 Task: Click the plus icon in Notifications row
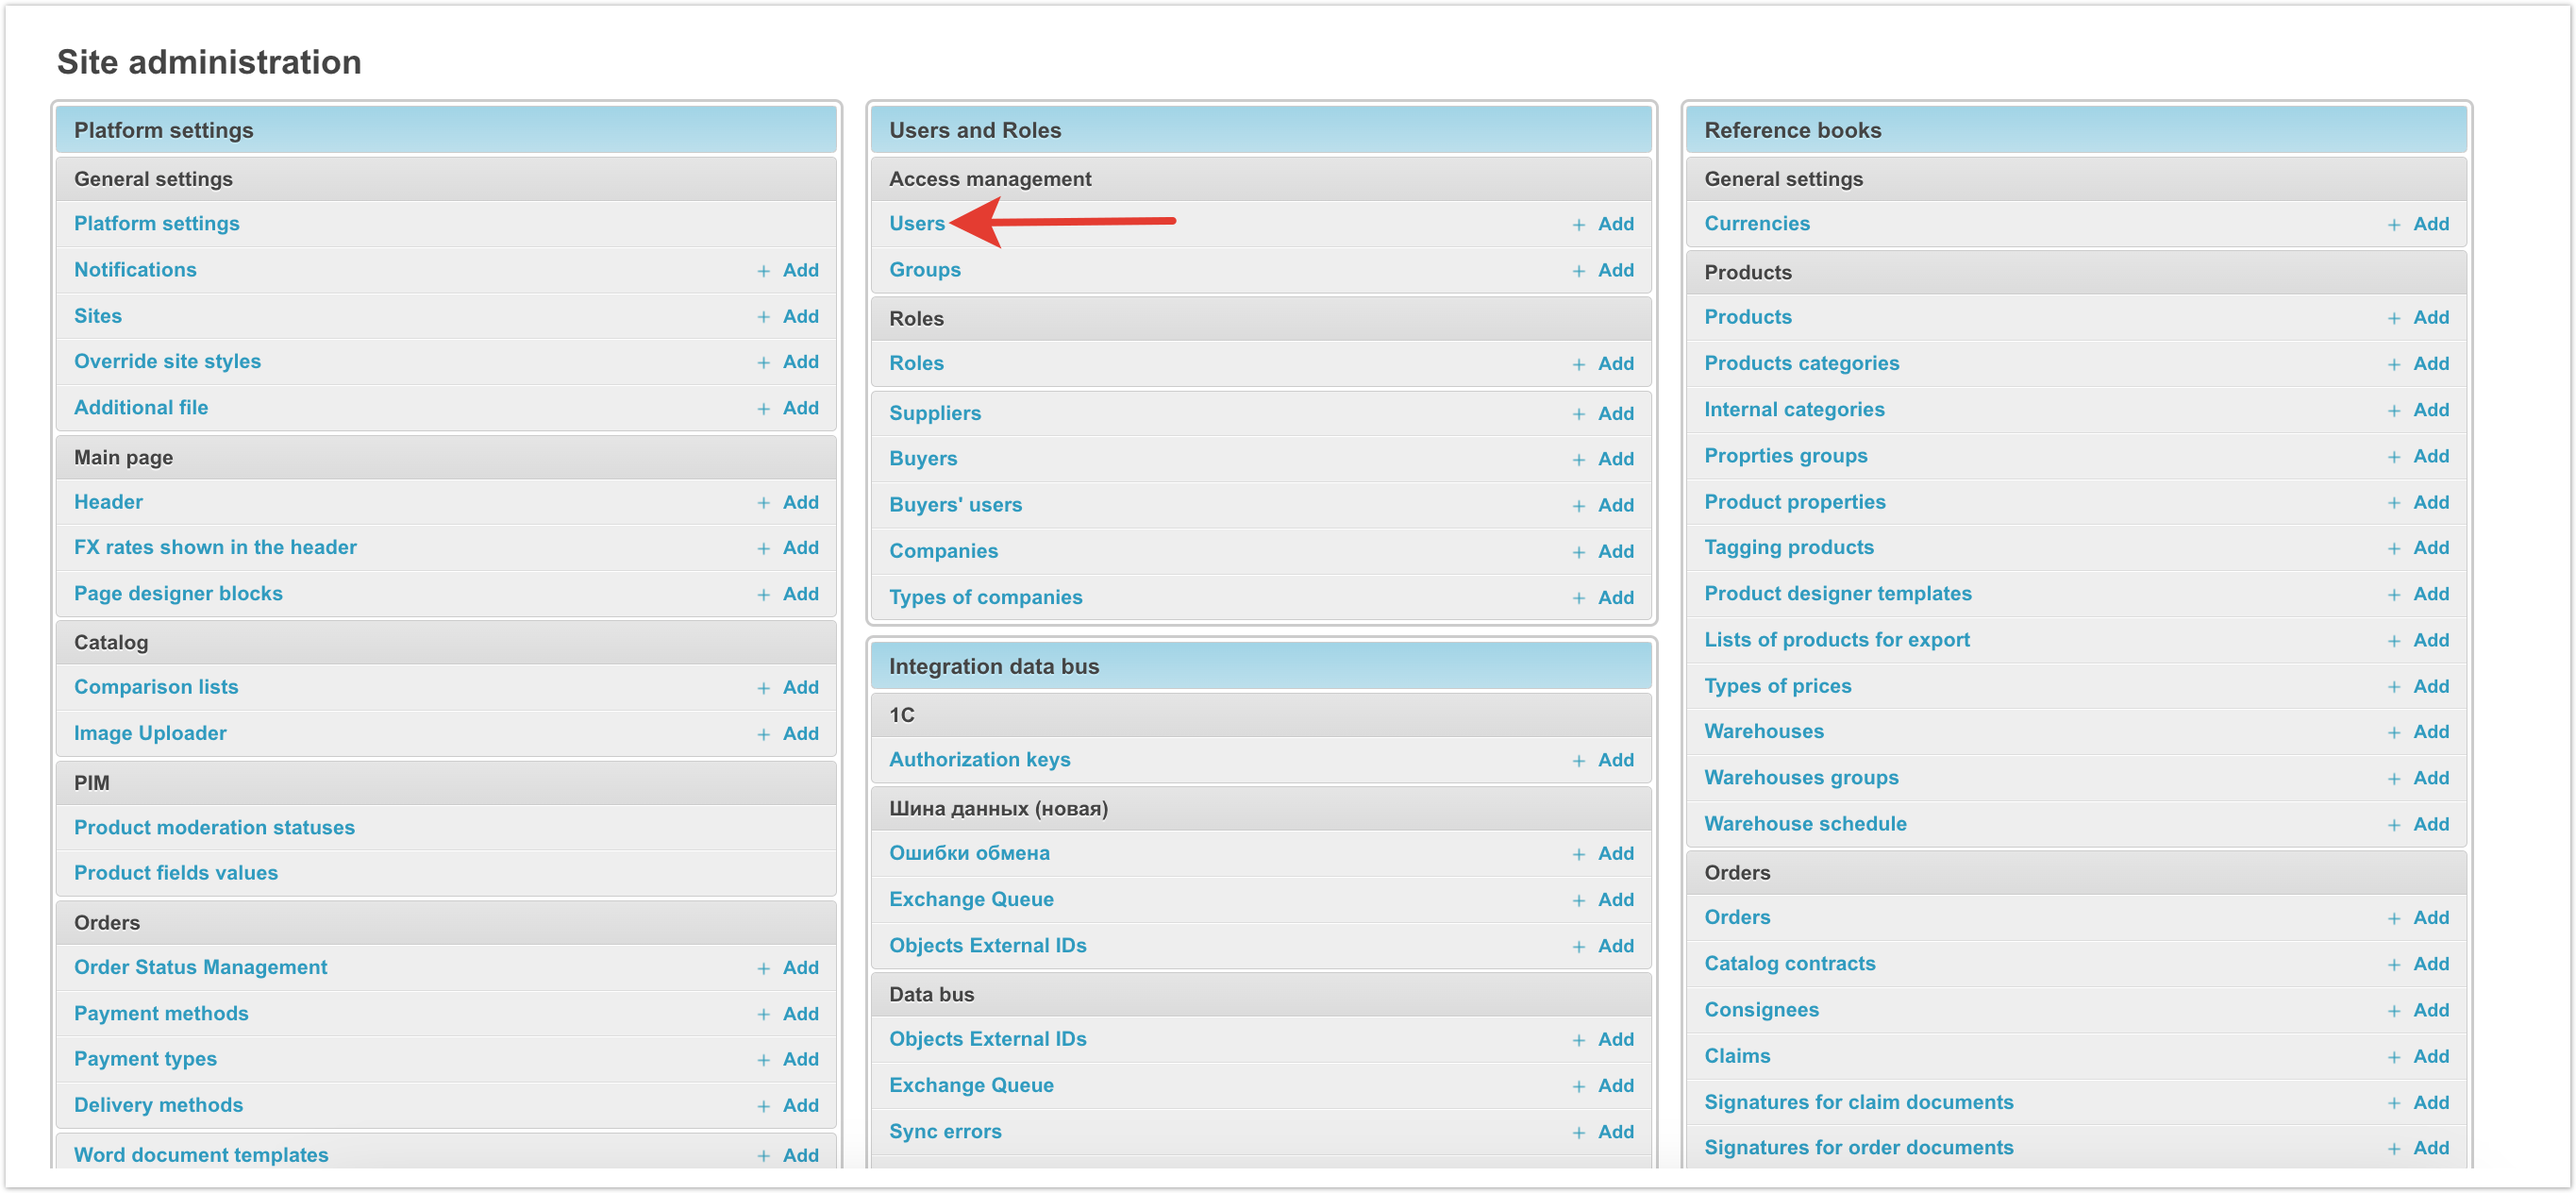tap(763, 271)
